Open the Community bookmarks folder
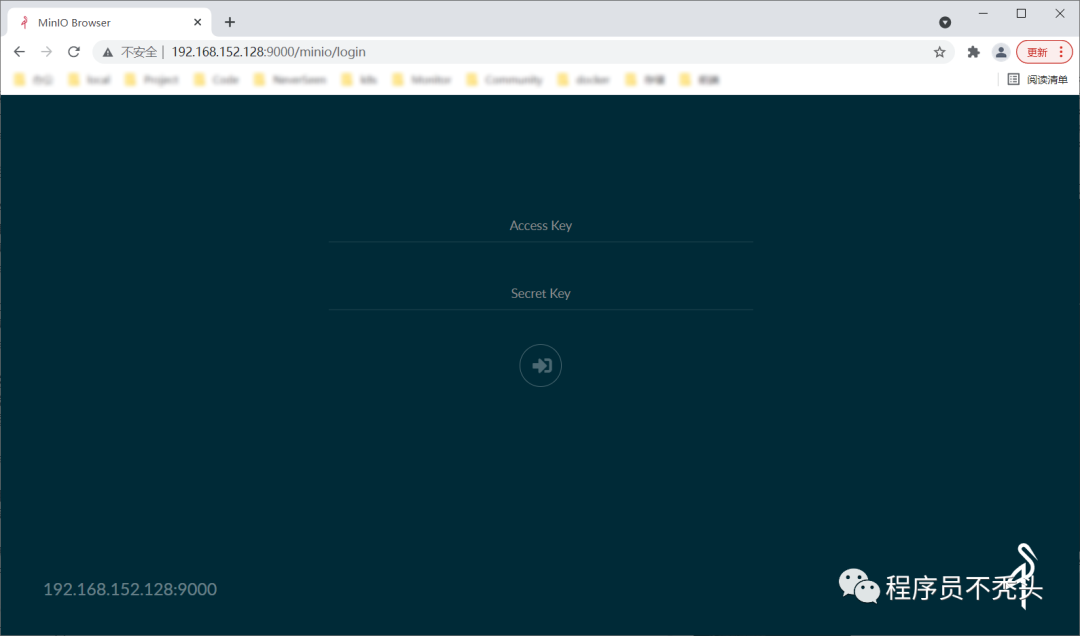The image size is (1080, 636). pos(504,79)
